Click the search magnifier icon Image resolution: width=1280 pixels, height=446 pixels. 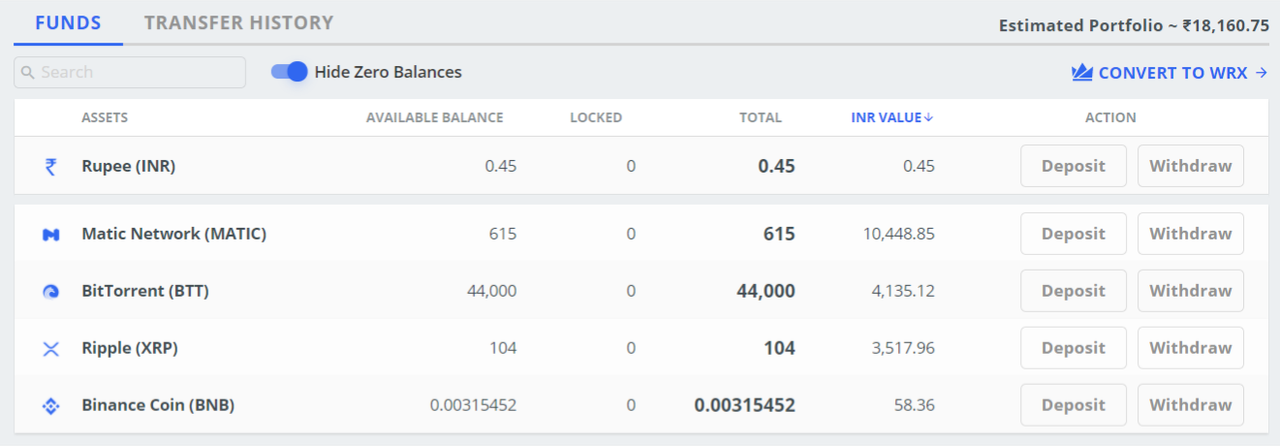(x=28, y=73)
